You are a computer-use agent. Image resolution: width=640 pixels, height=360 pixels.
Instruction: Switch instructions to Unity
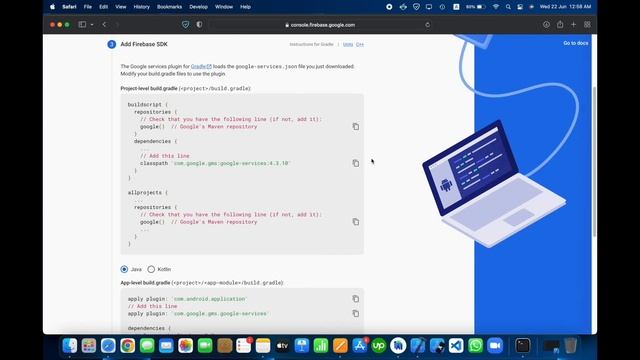[x=348, y=44]
